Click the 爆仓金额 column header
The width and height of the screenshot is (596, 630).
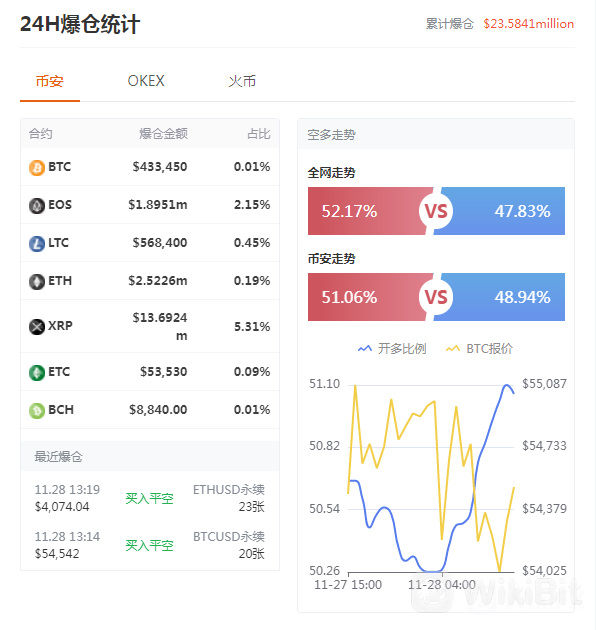point(164,134)
